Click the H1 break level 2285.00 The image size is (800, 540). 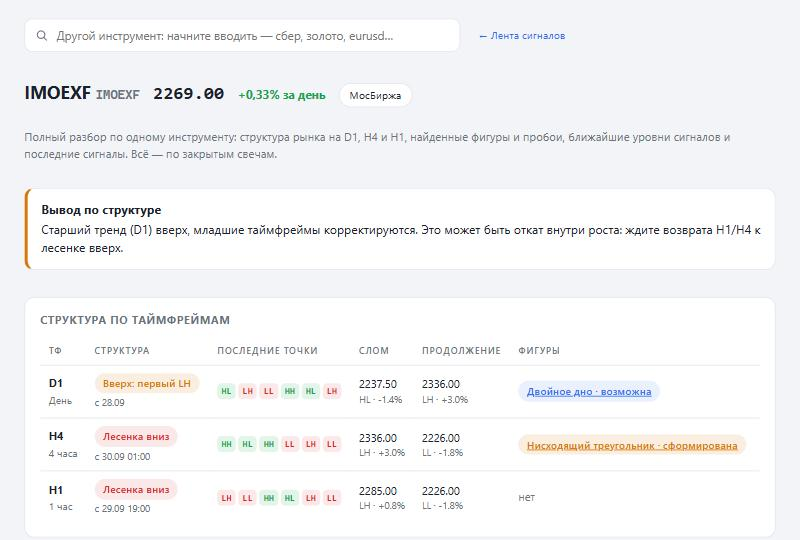378,491
